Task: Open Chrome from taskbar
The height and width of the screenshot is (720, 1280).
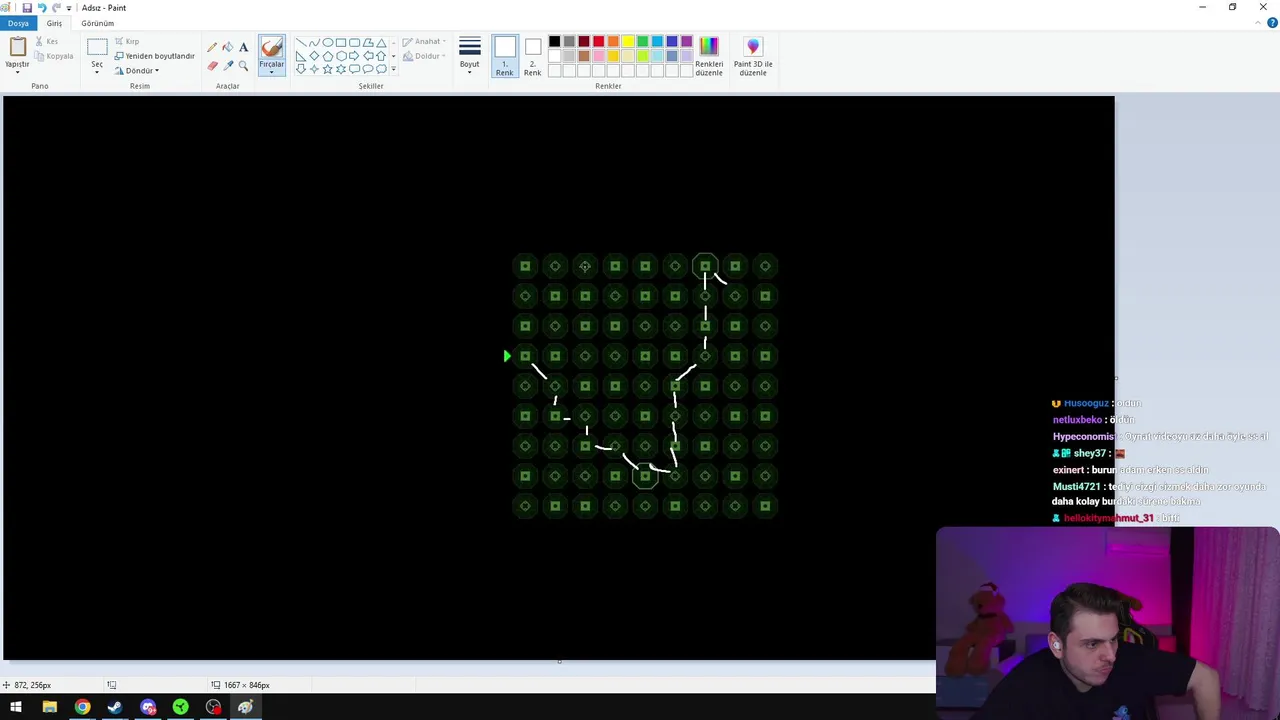Action: pyautogui.click(x=82, y=707)
